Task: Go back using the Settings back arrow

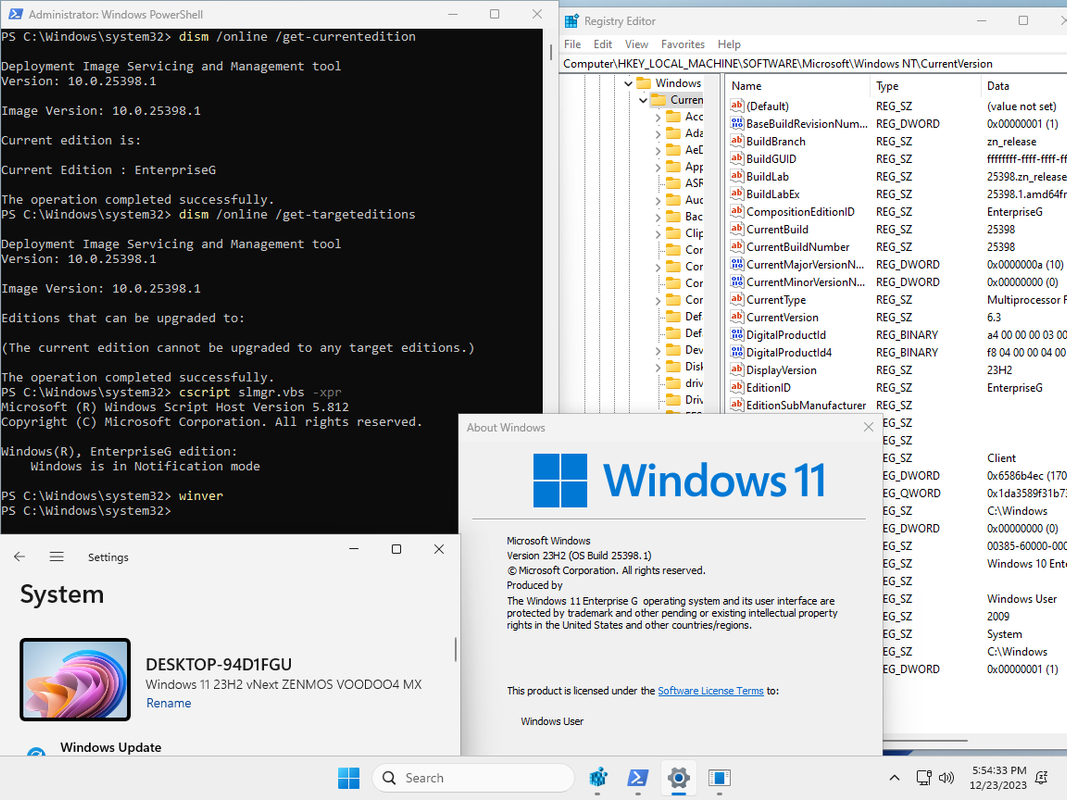Action: pyautogui.click(x=20, y=556)
